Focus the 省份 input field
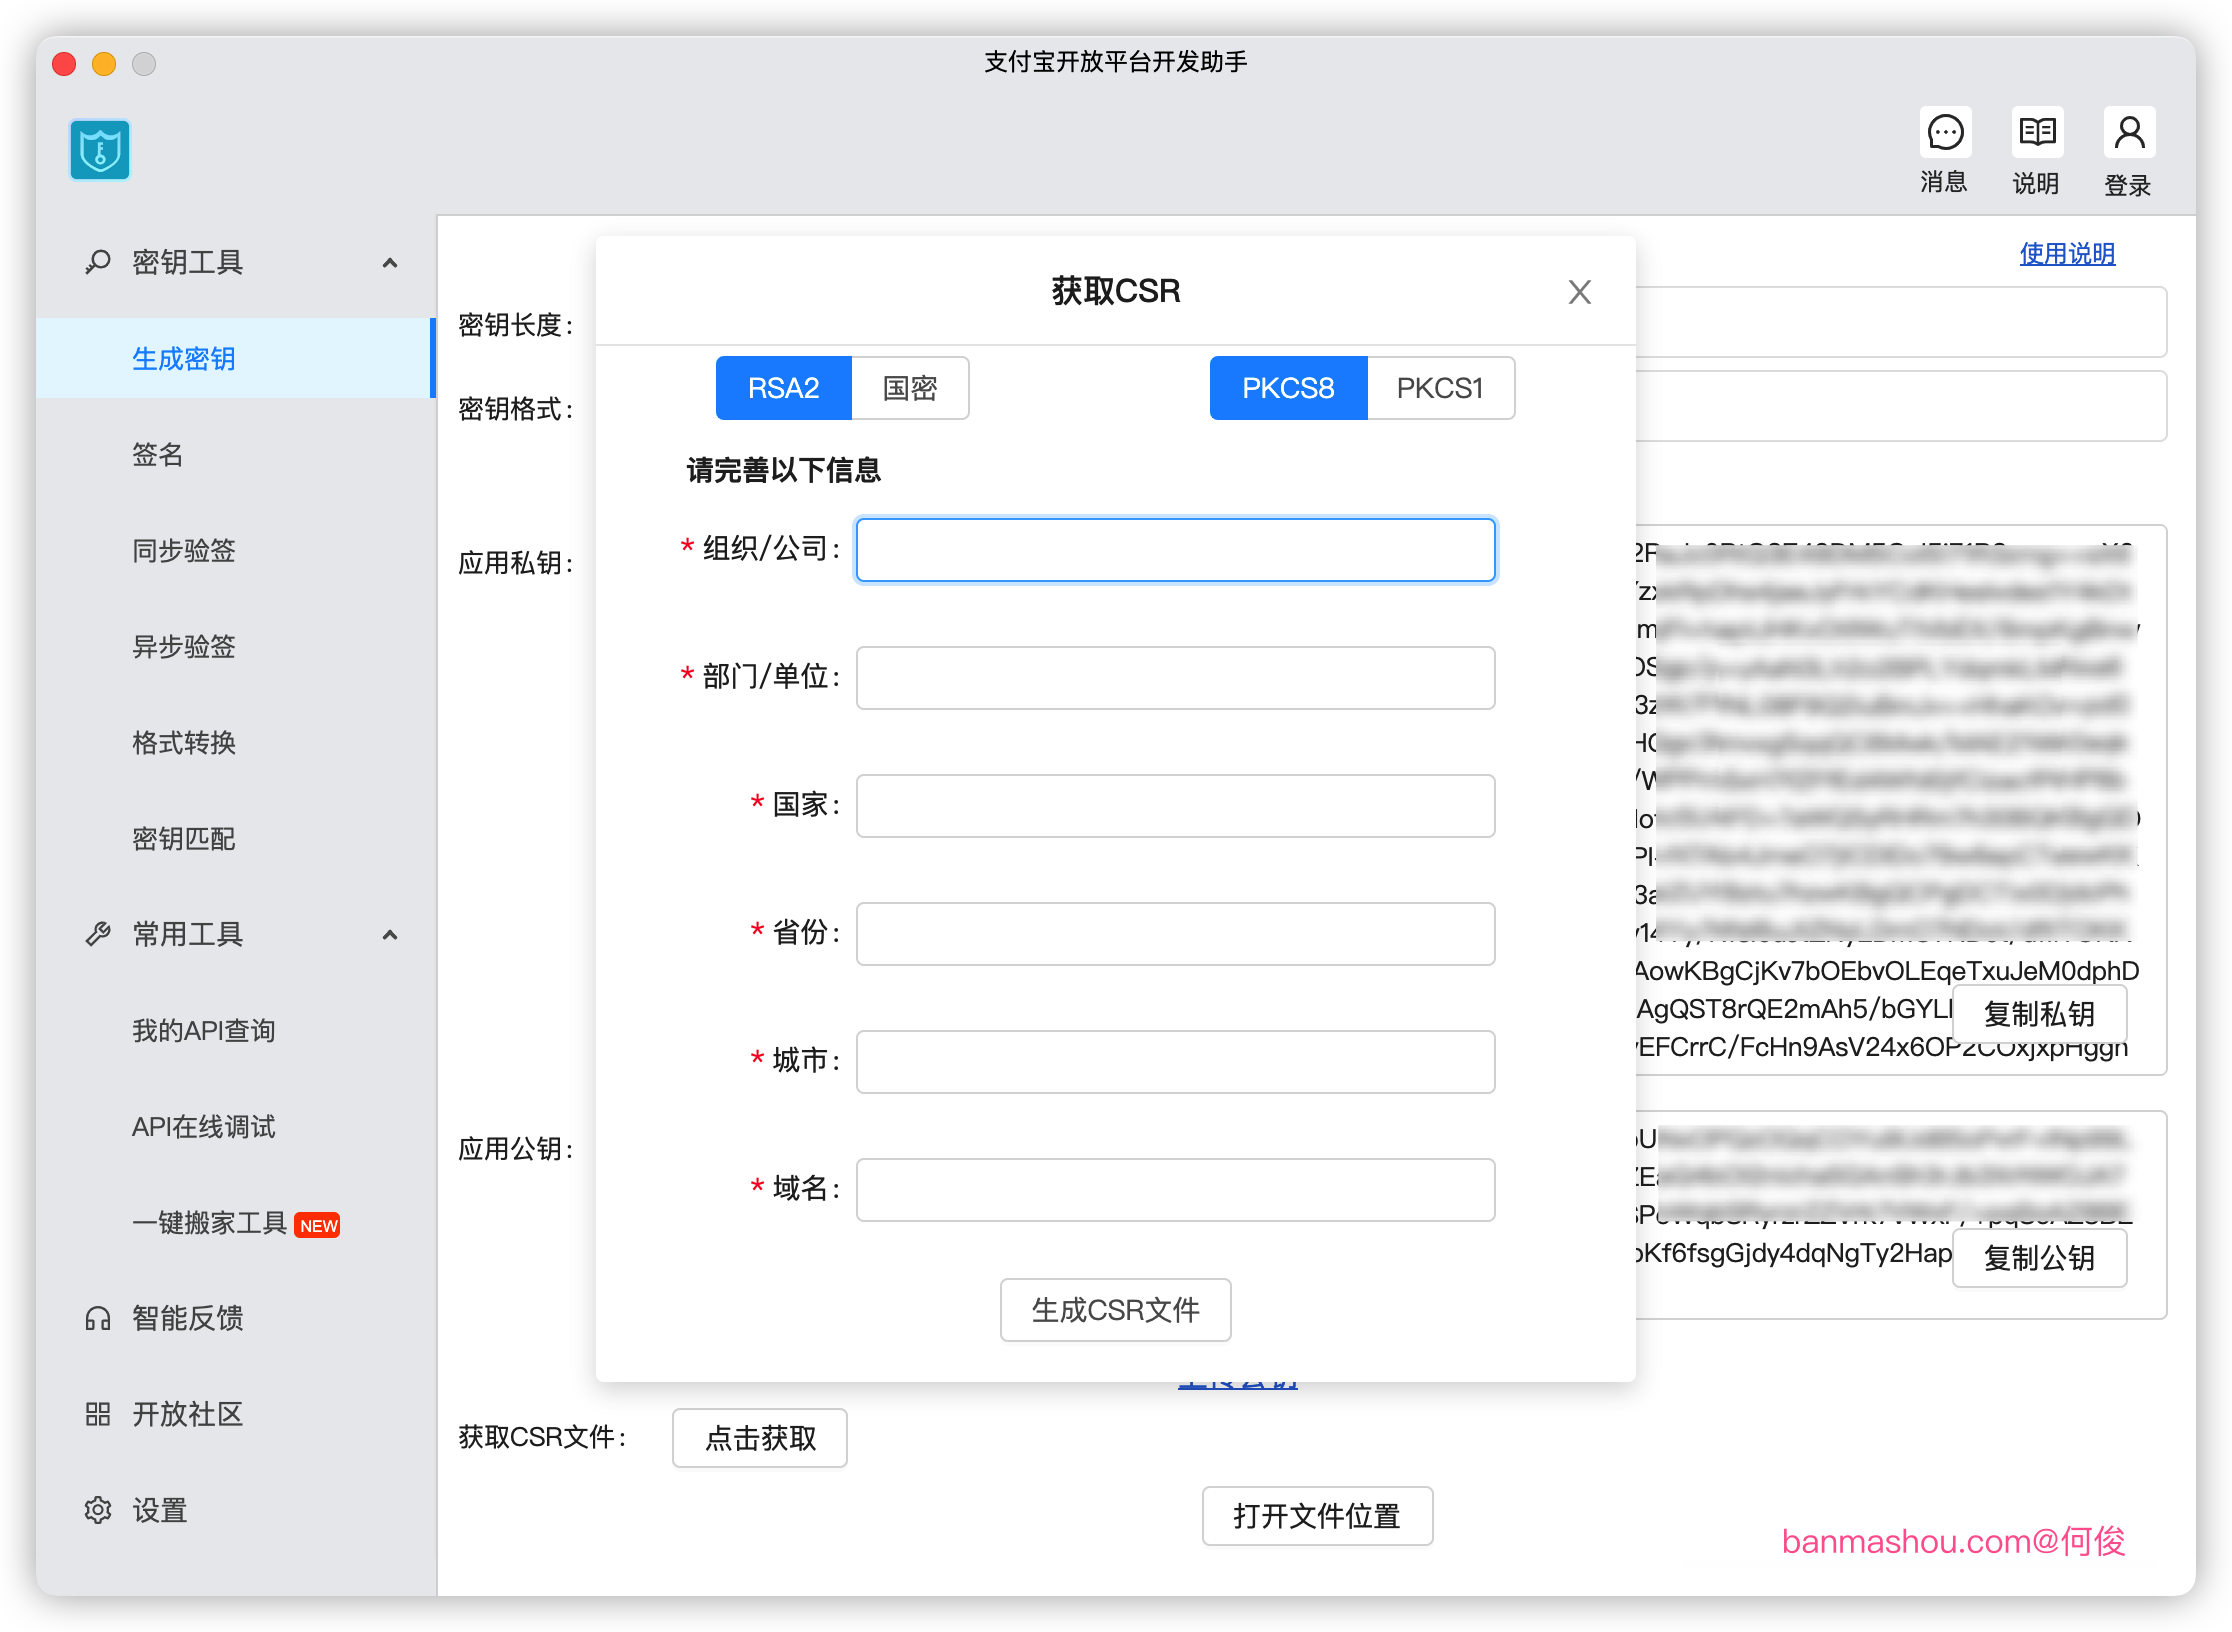 click(1176, 933)
